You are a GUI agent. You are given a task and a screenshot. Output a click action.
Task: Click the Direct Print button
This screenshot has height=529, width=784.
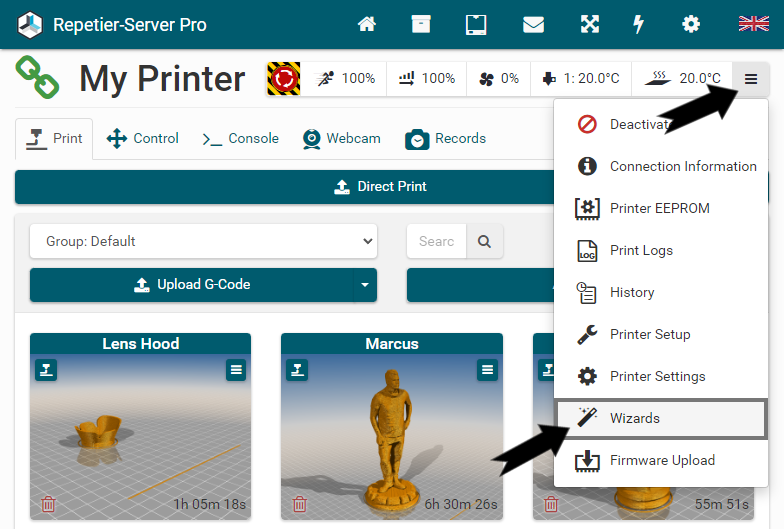click(x=380, y=187)
